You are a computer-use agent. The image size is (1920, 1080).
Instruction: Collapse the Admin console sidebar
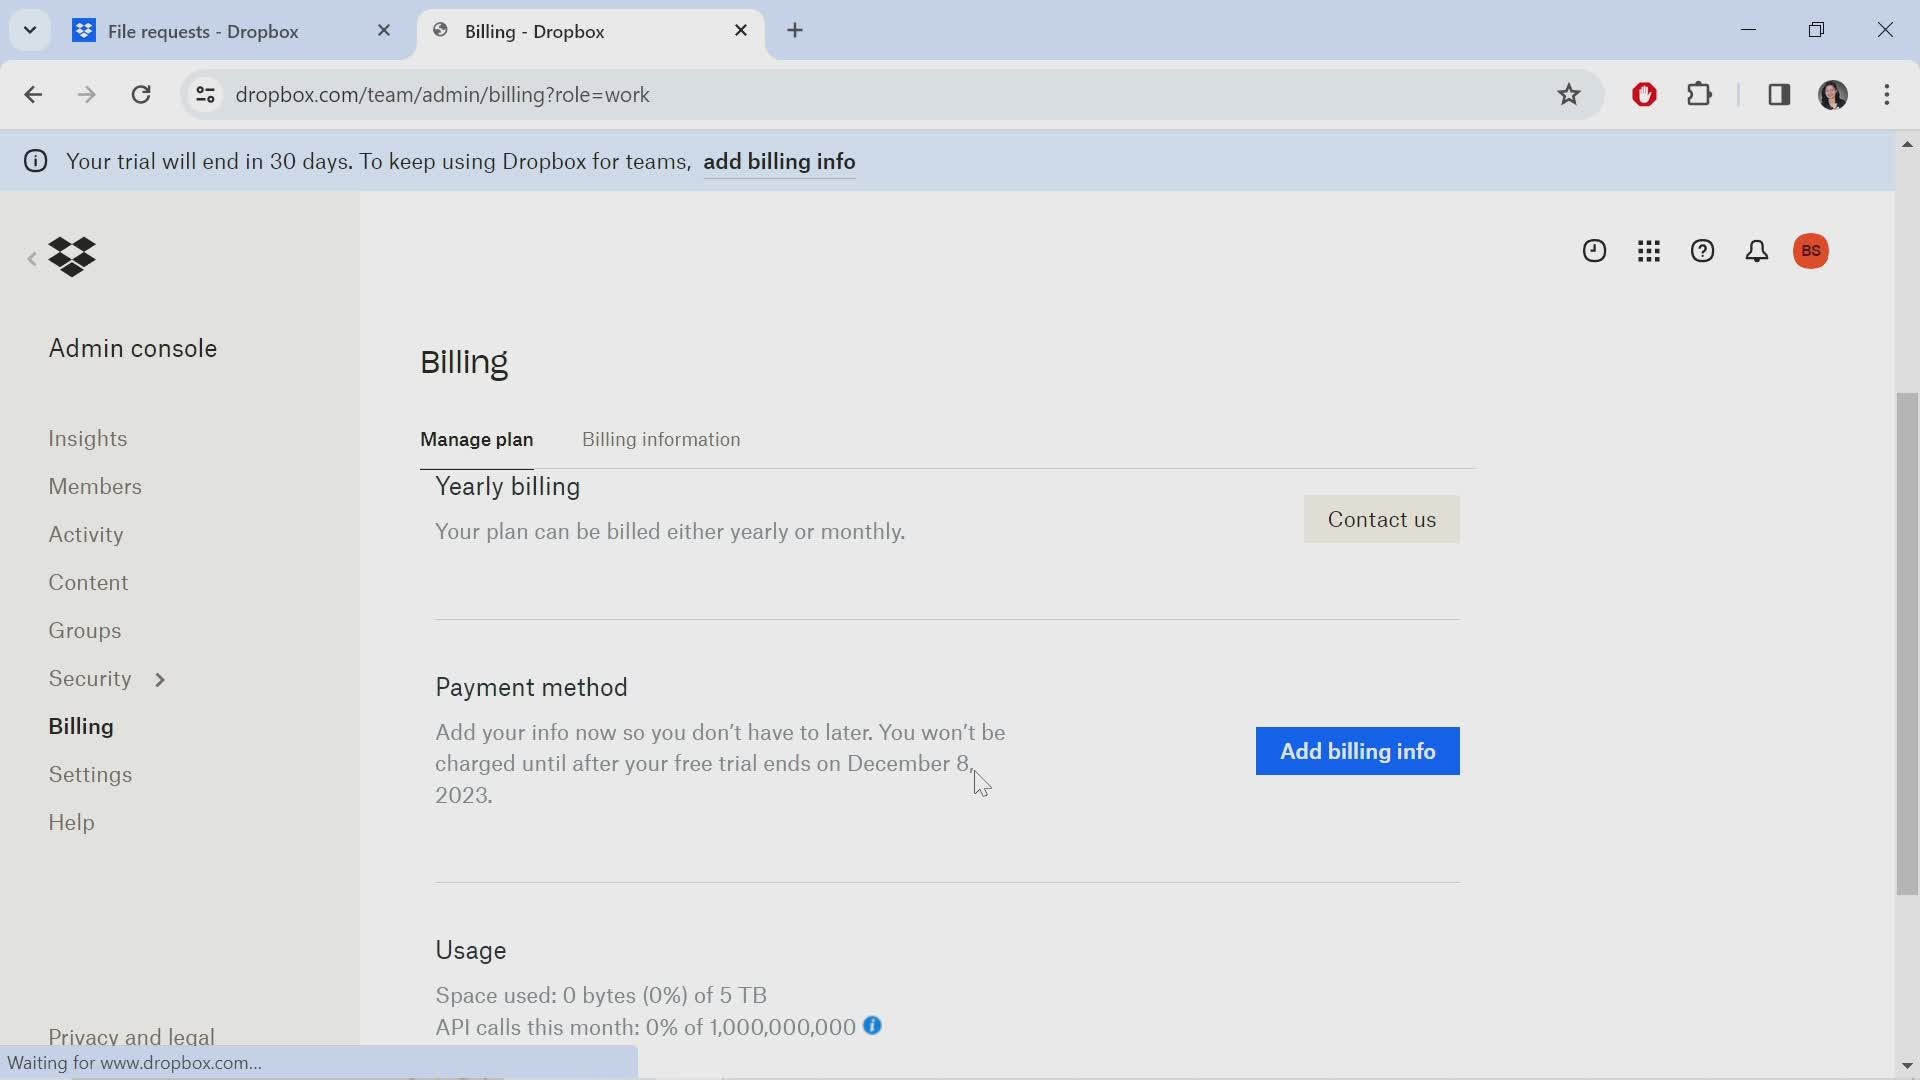coord(32,257)
